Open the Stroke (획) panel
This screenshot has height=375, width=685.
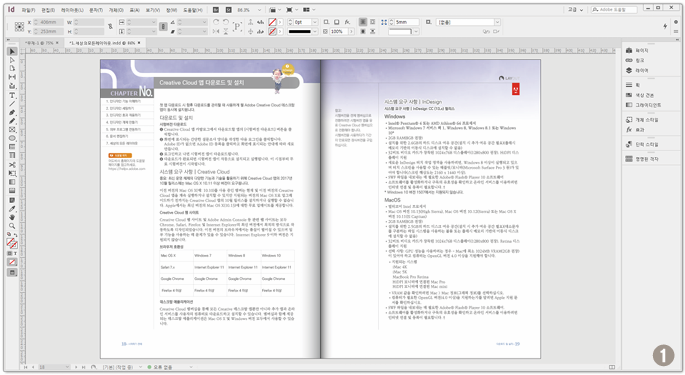[x=633, y=85]
